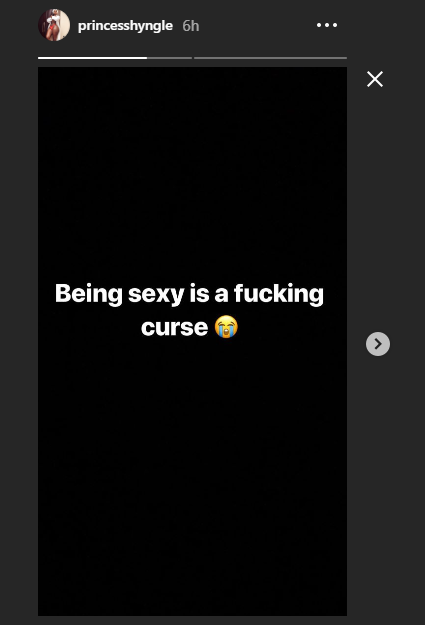Click the word "sexy" in the caption

[156, 295]
